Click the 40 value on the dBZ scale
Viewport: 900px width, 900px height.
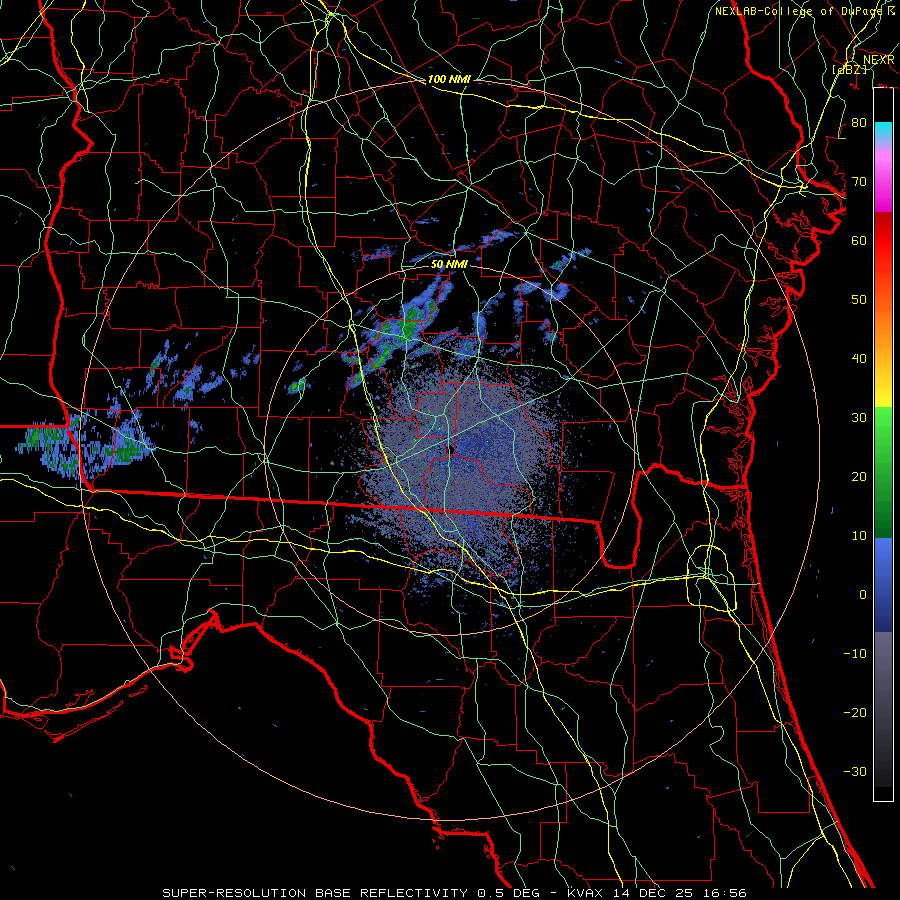[x=859, y=358]
